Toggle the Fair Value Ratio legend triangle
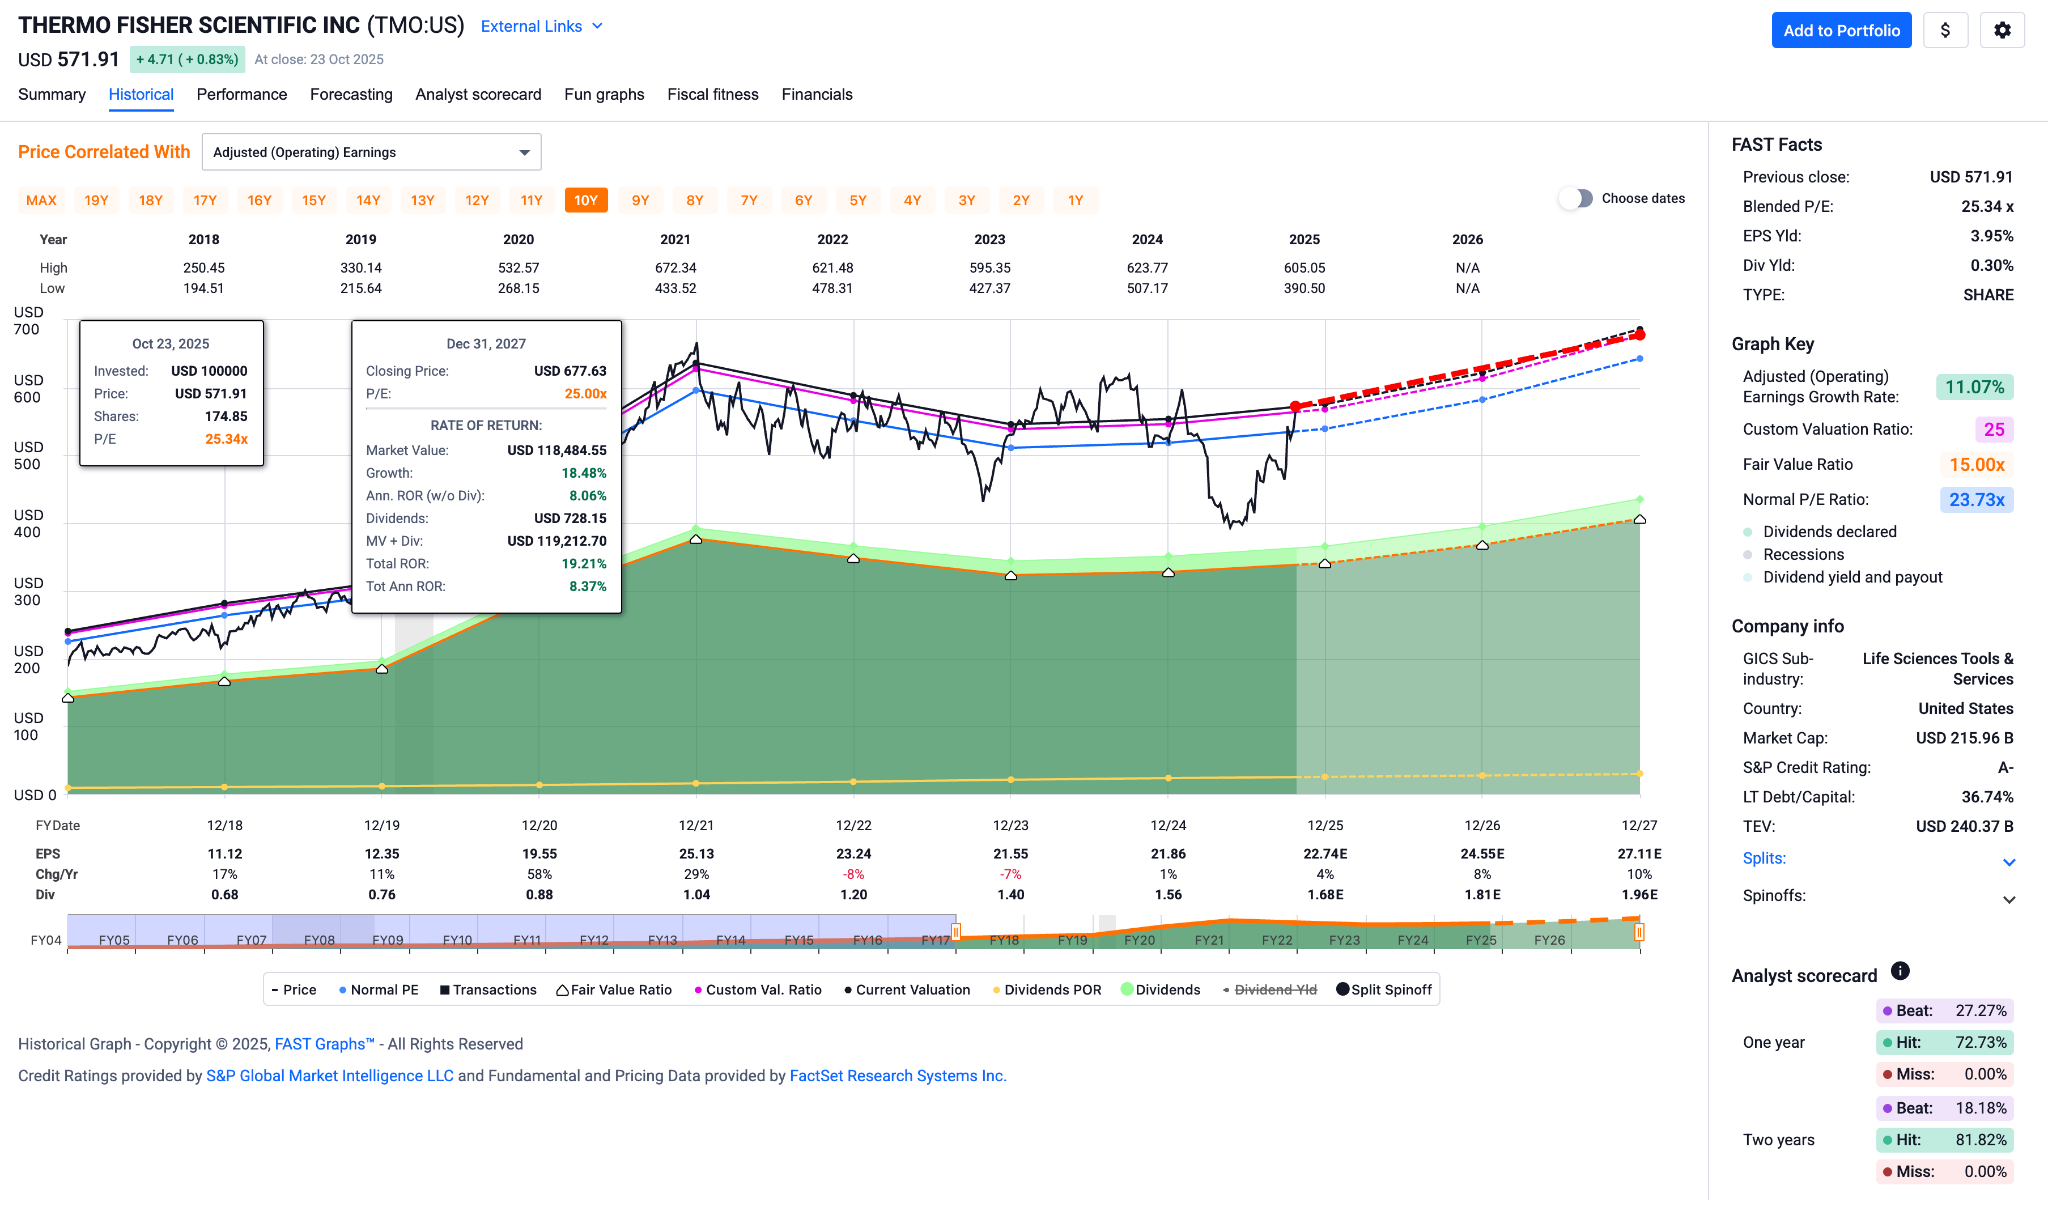2048x1209 pixels. coord(563,990)
